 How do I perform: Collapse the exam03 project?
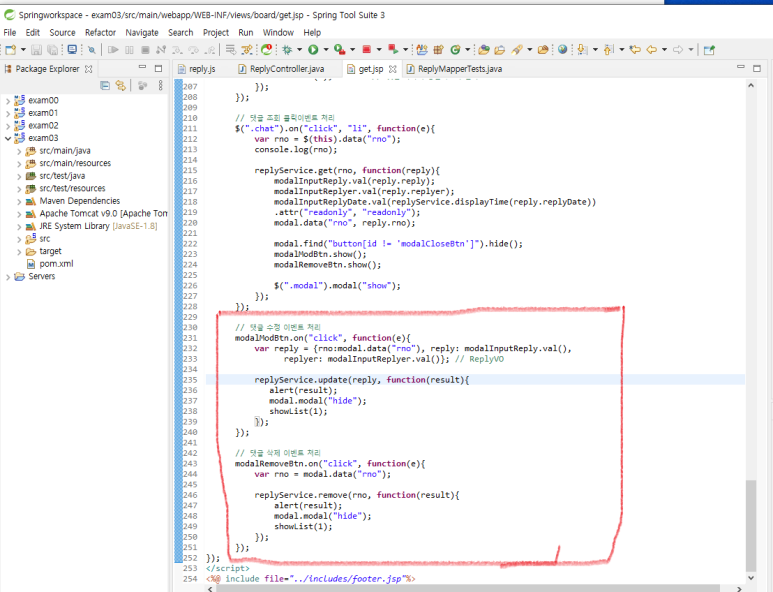pos(8,138)
